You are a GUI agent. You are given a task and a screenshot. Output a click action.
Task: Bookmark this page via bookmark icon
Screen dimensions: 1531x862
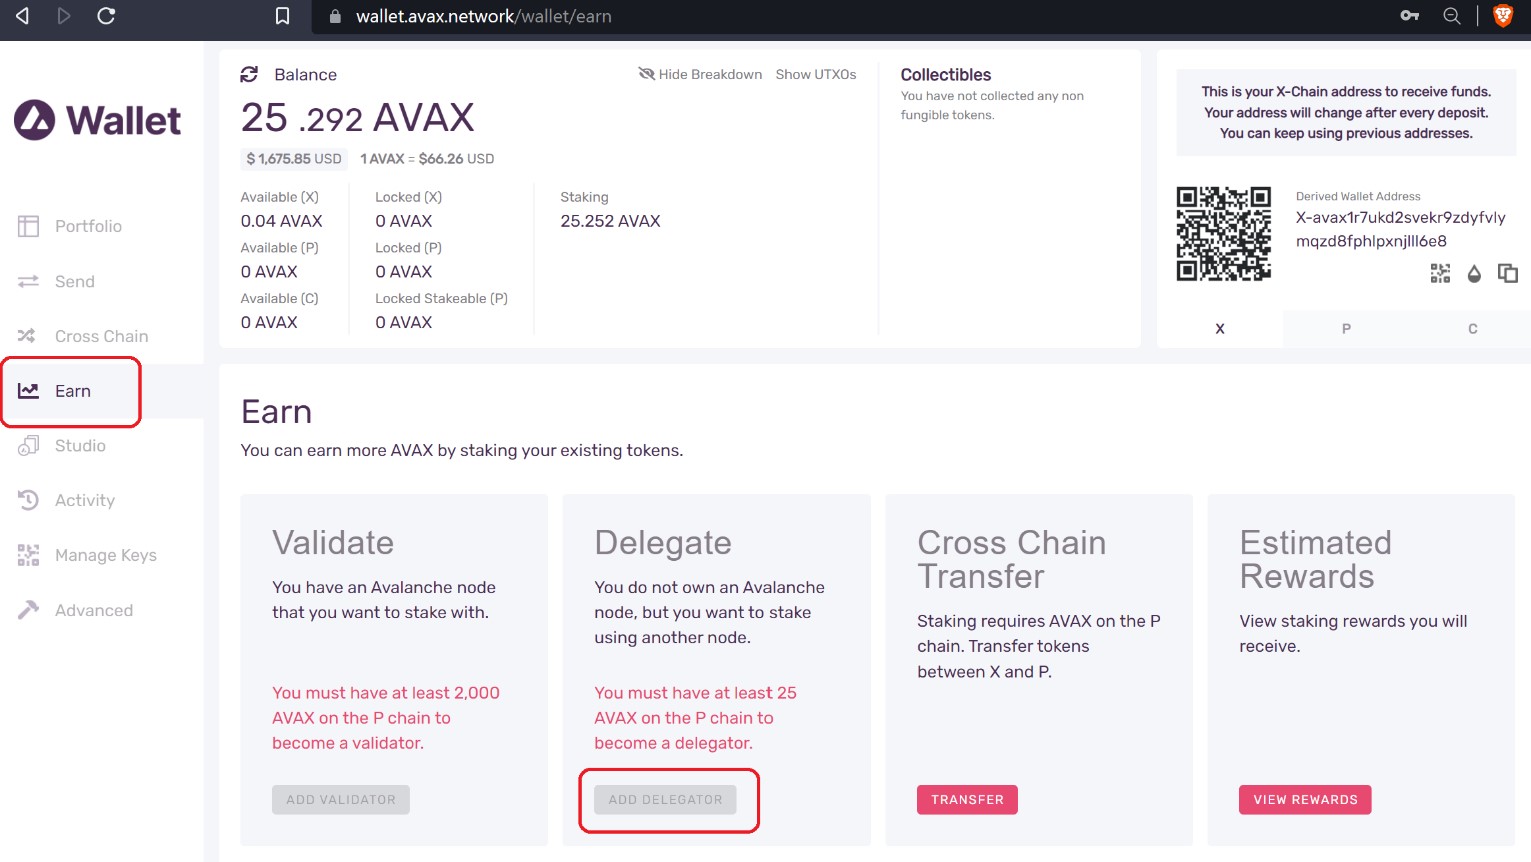click(283, 16)
